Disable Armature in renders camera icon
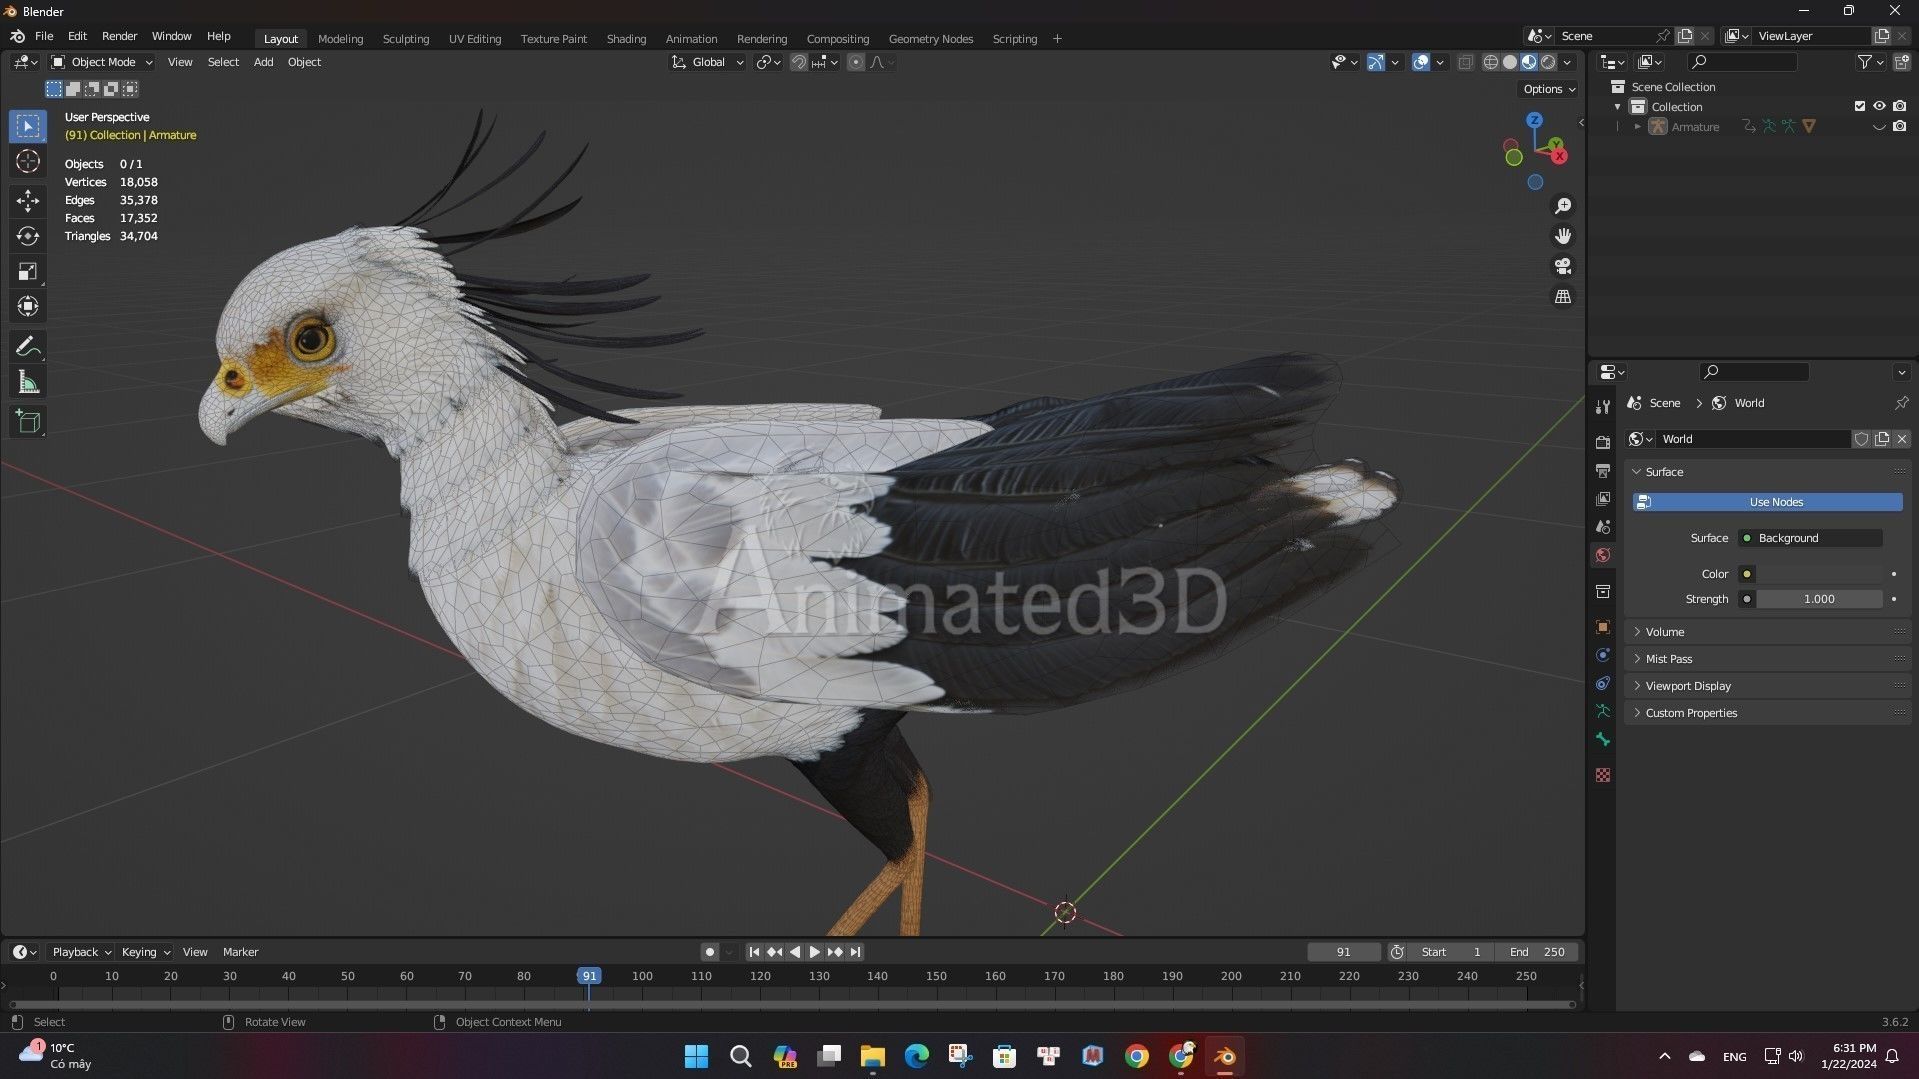 [1899, 126]
